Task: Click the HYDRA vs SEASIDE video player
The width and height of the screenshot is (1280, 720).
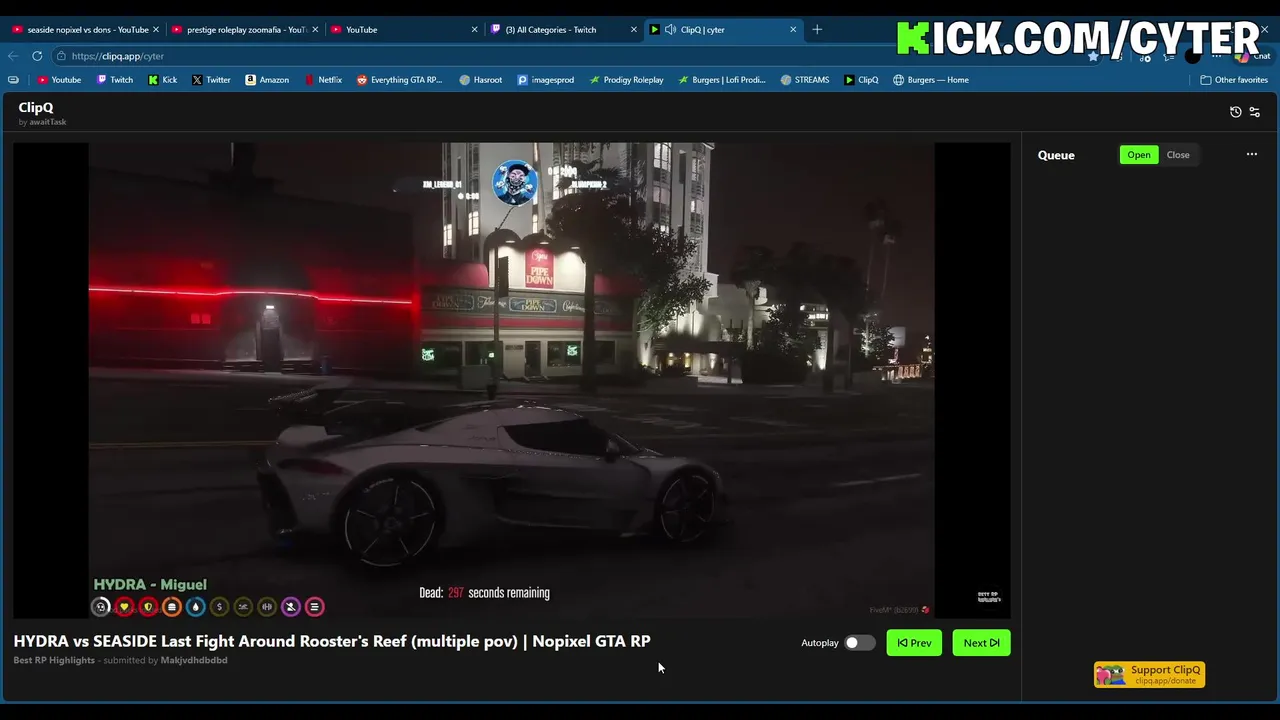Action: click(x=512, y=380)
